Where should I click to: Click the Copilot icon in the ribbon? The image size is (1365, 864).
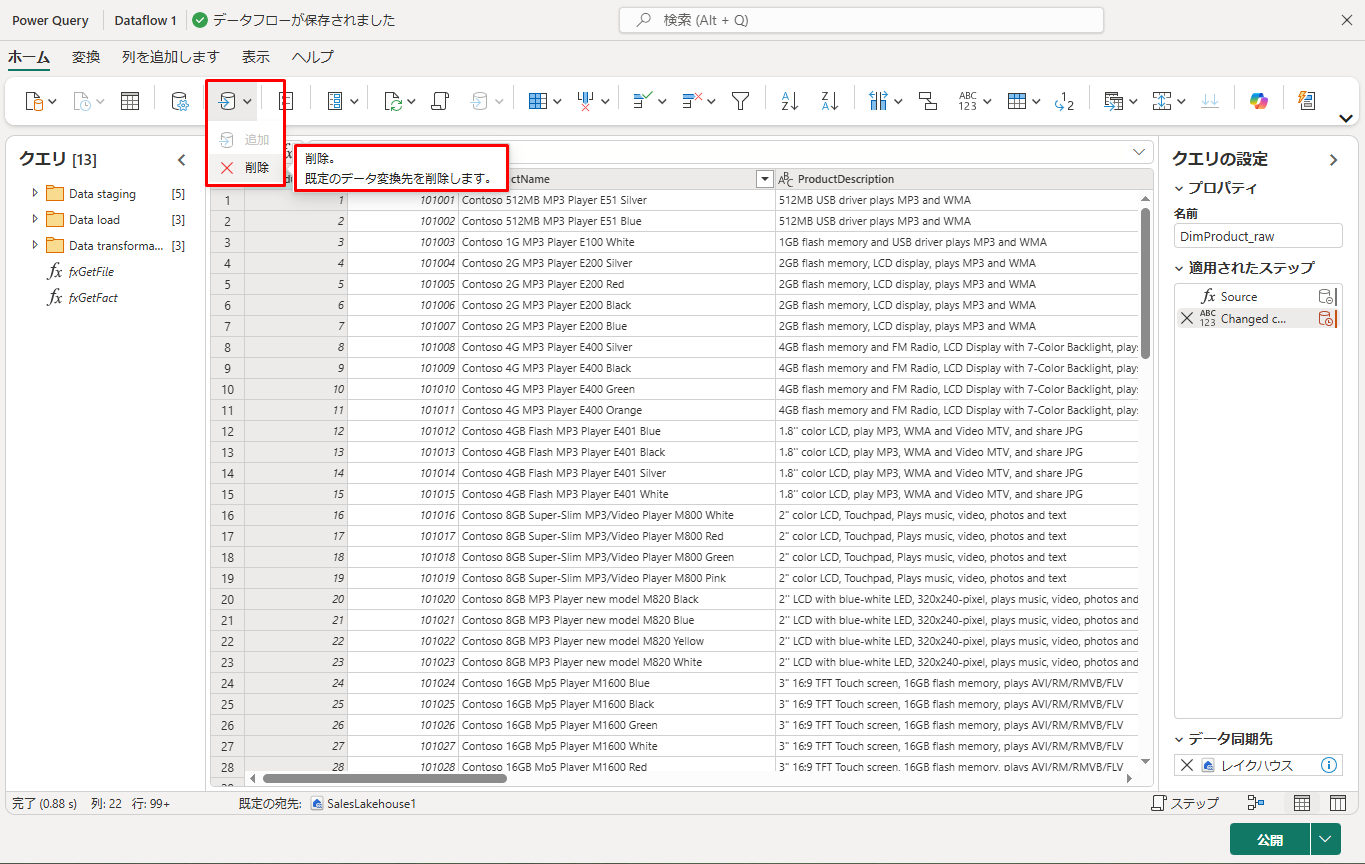(x=1258, y=101)
